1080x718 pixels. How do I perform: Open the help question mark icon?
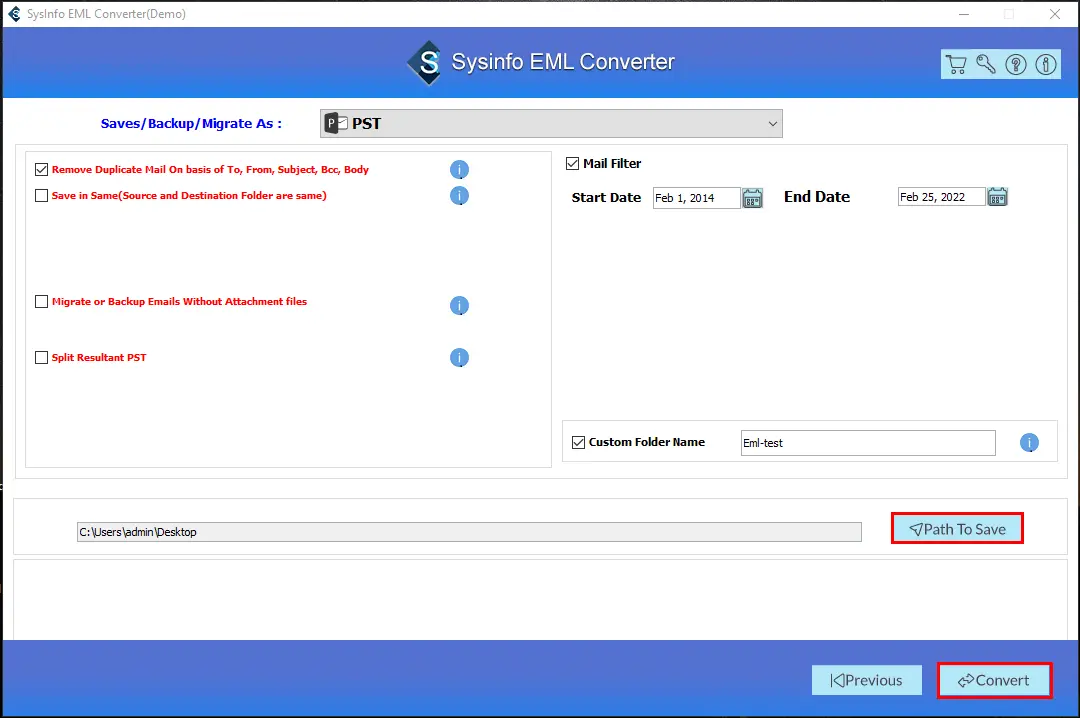(1016, 65)
